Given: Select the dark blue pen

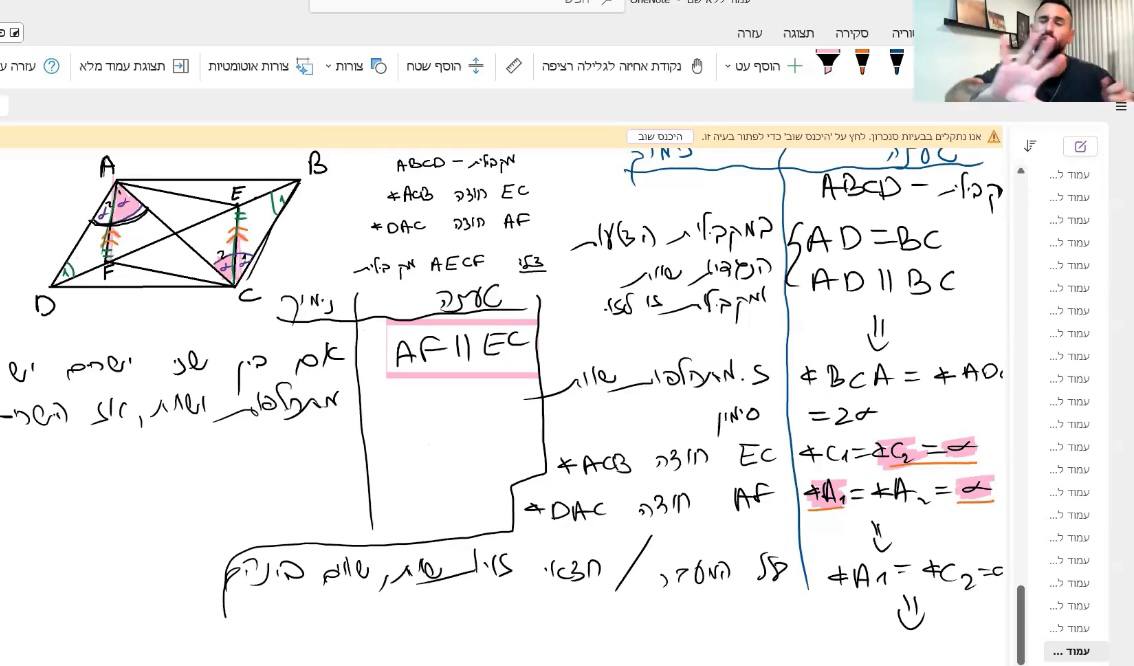Looking at the screenshot, I should tap(896, 63).
